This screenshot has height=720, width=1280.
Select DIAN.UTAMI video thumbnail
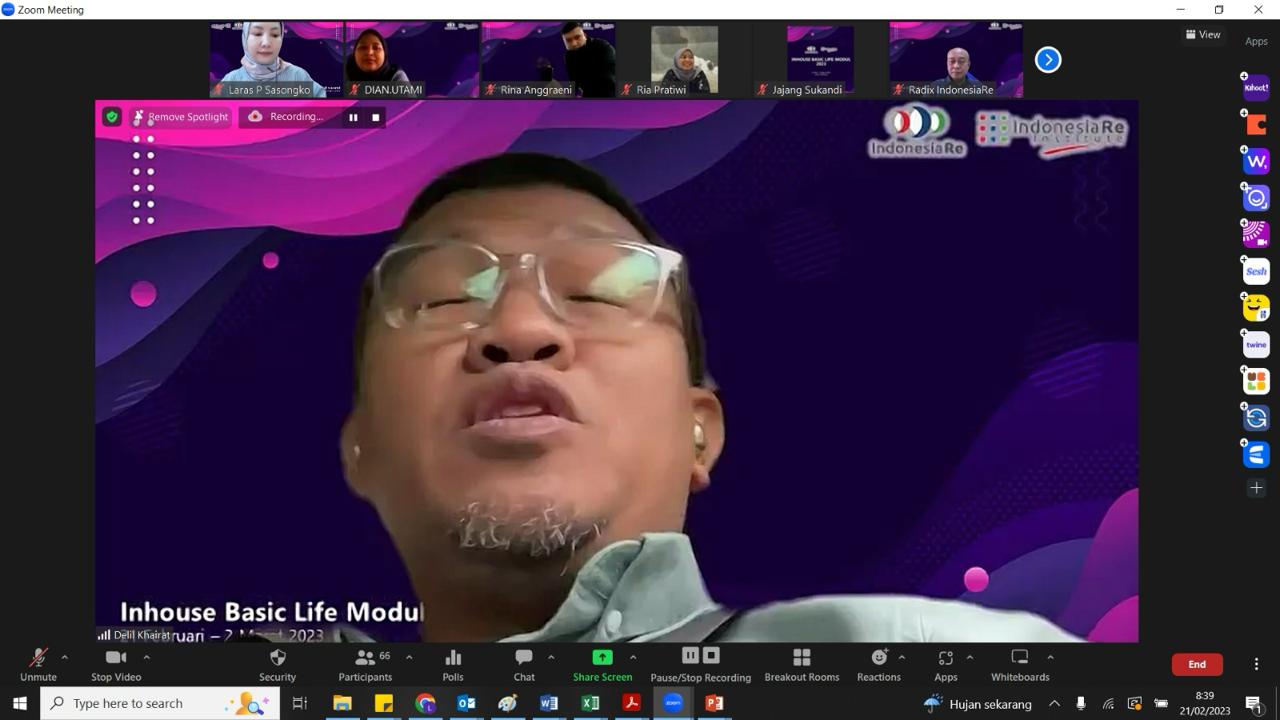click(x=412, y=60)
